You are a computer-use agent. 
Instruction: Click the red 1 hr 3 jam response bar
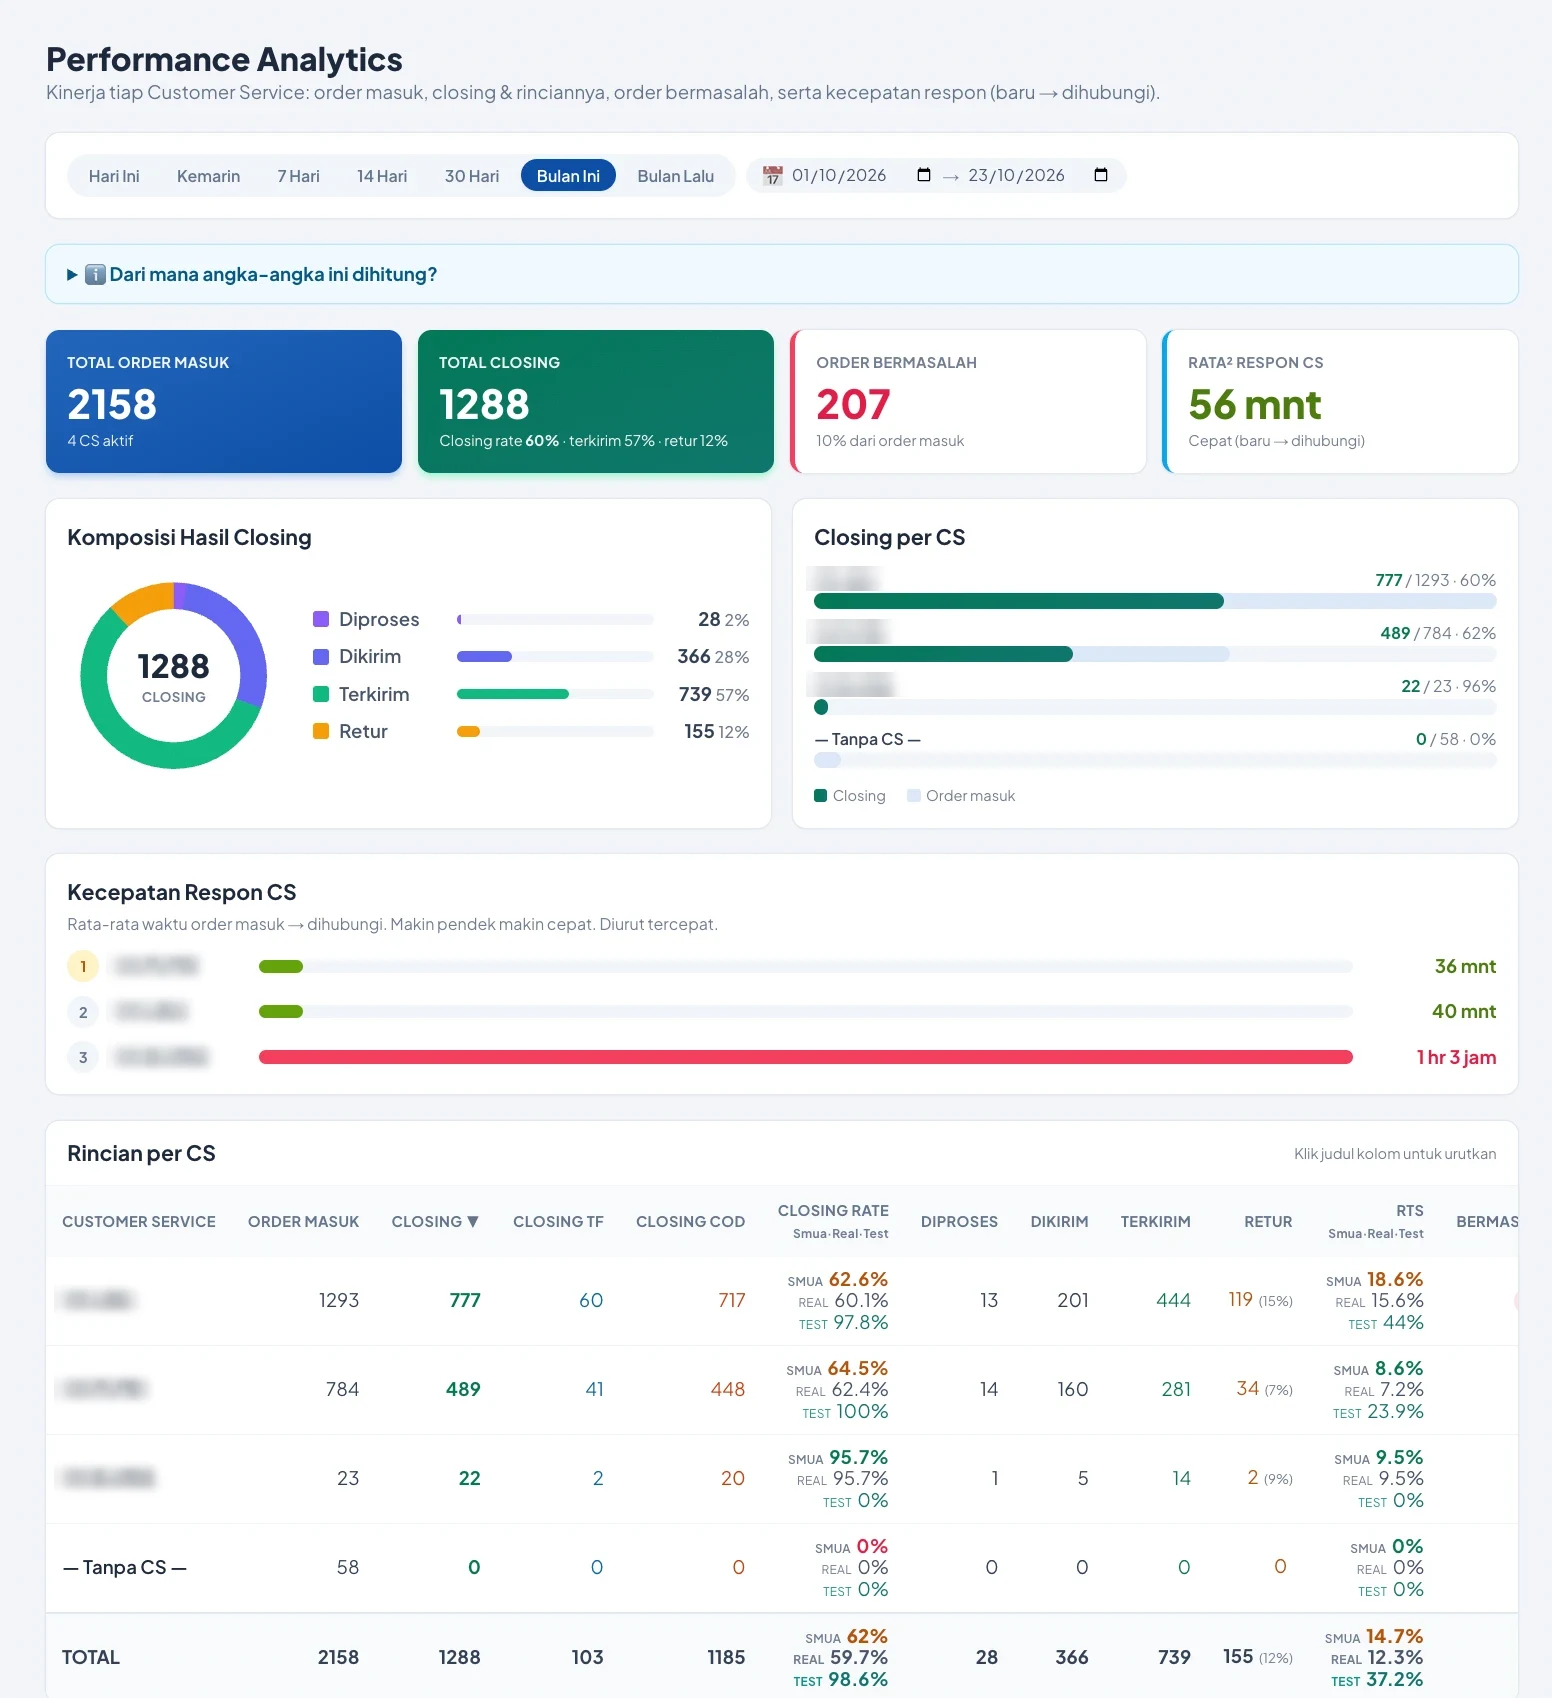[806, 1057]
